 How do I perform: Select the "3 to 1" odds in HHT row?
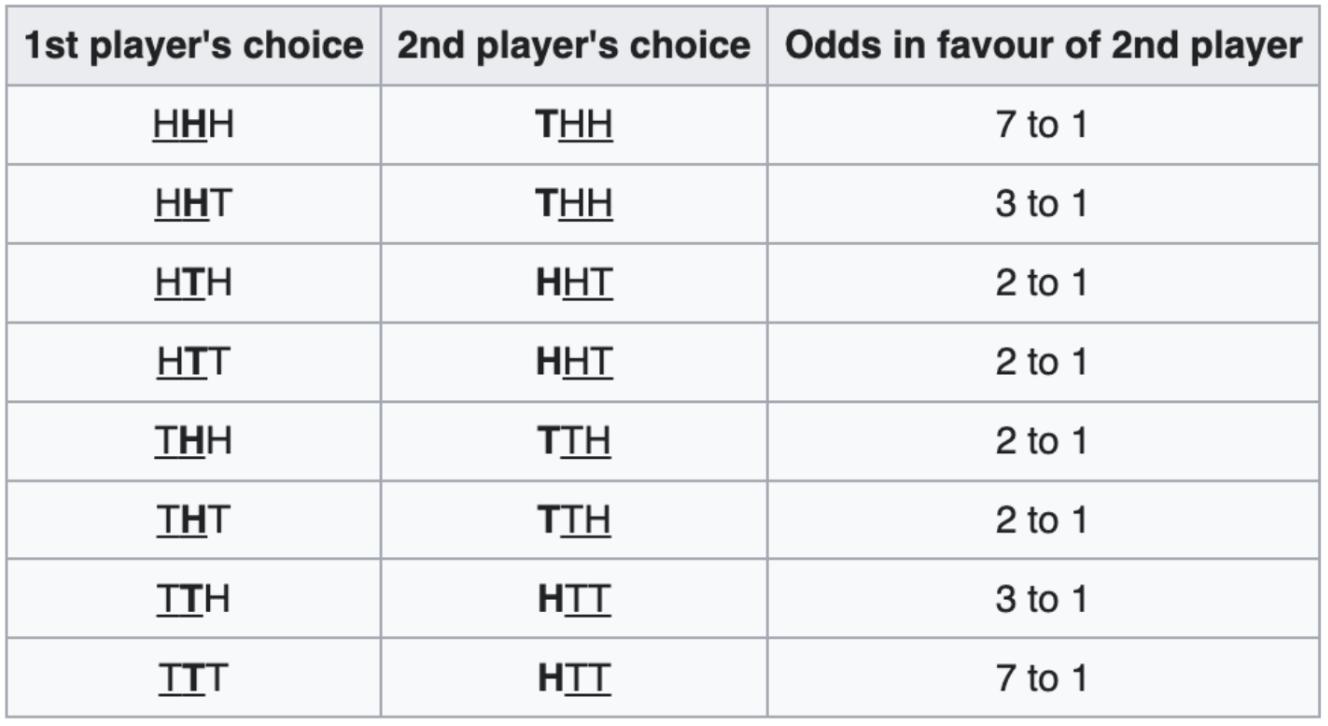[x=1041, y=204]
